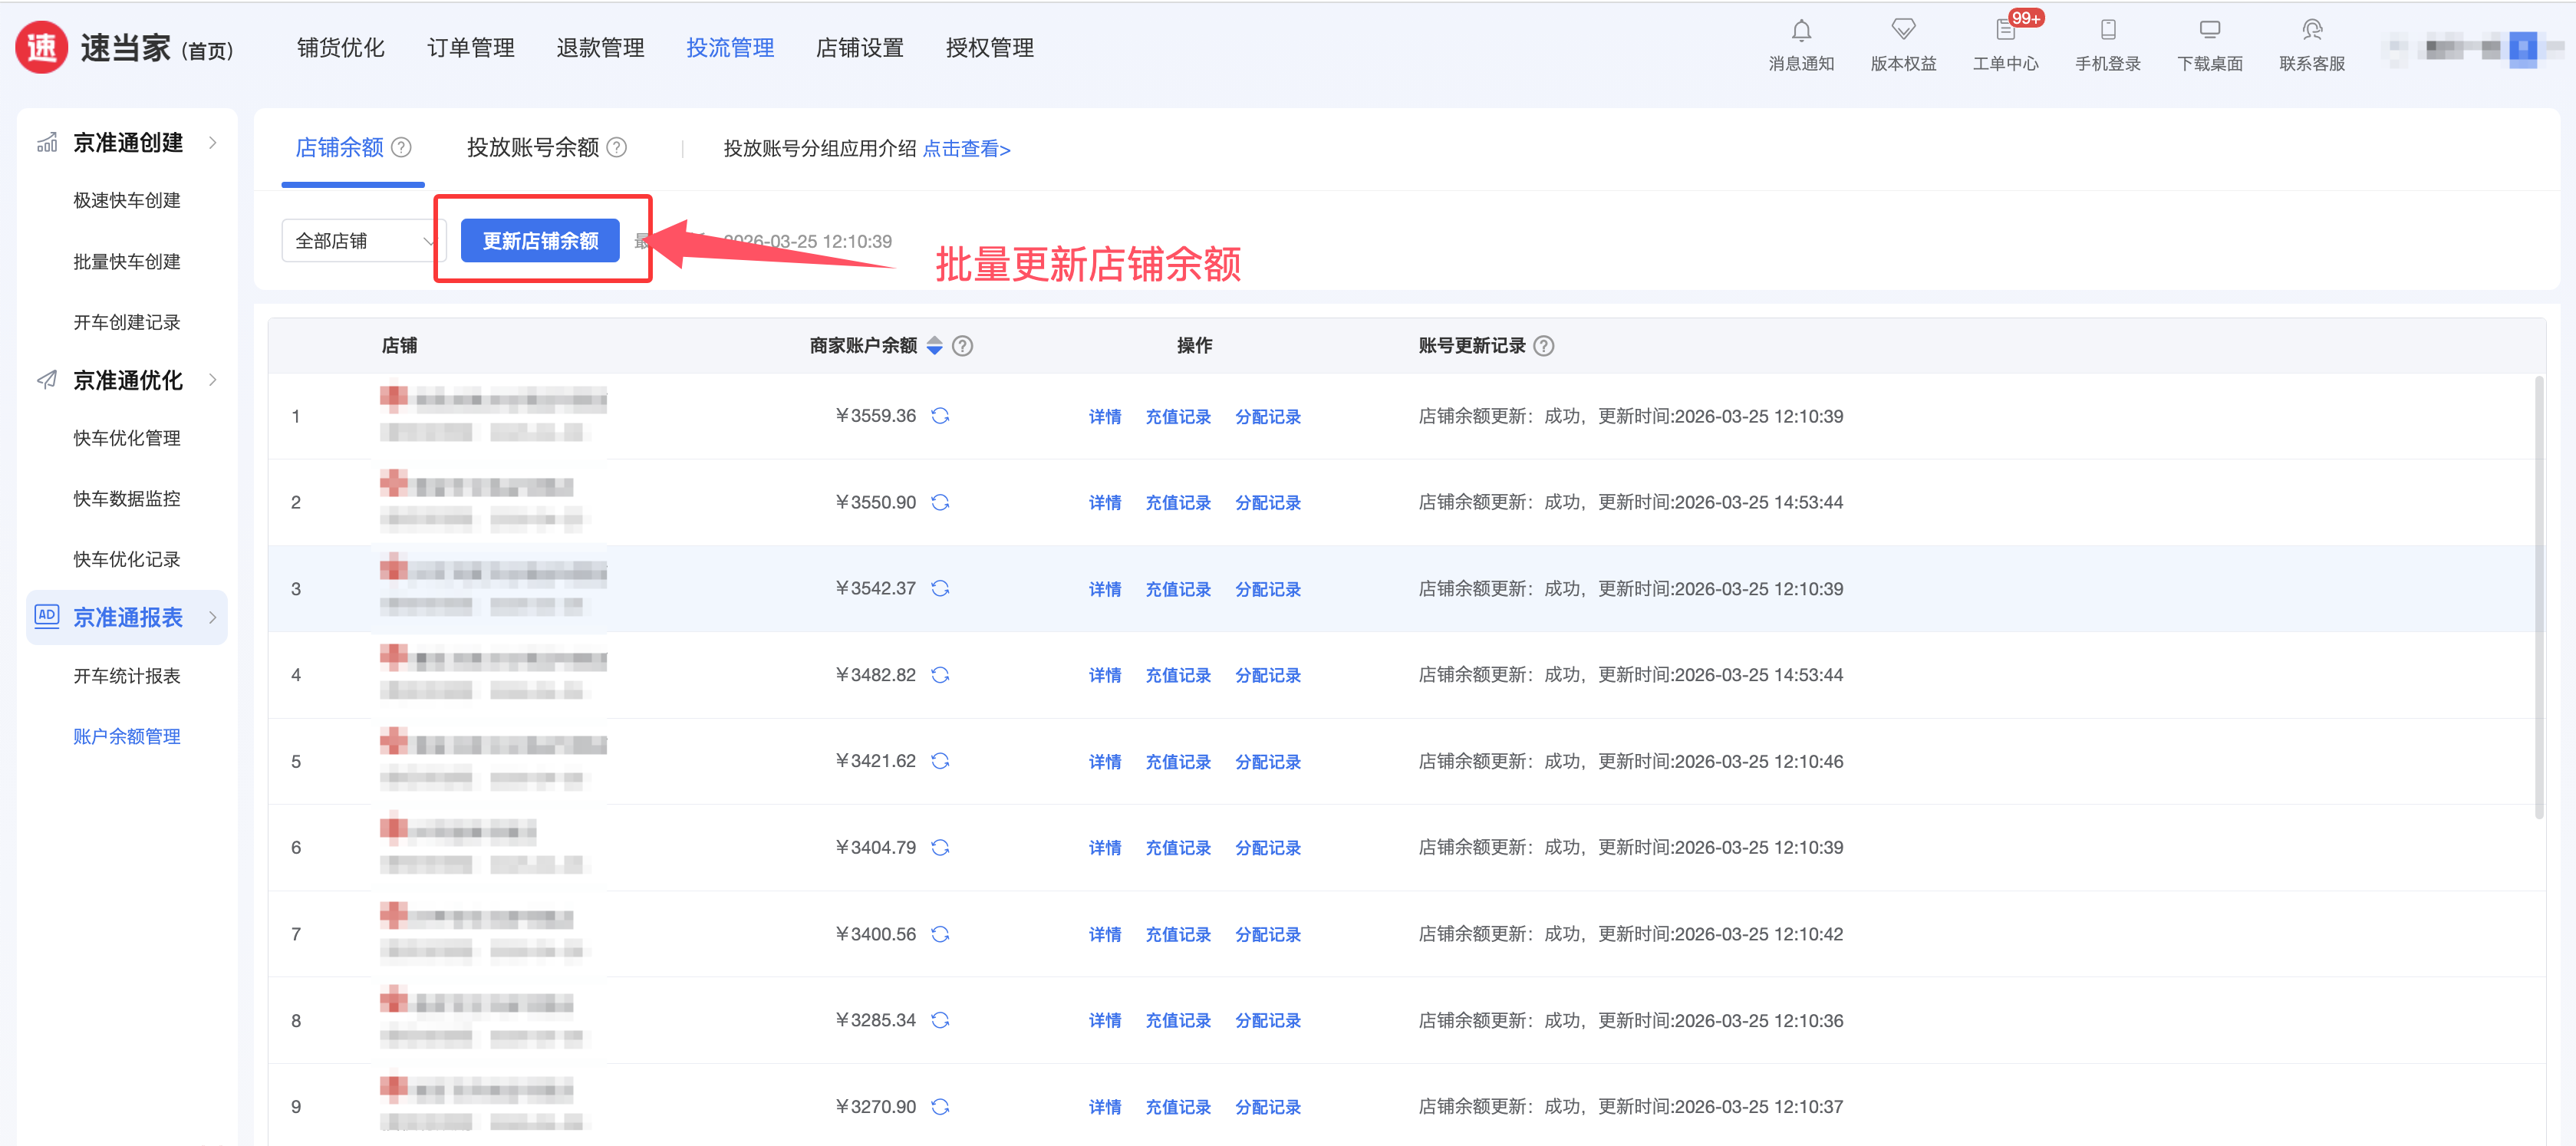The height and width of the screenshot is (1146, 2576).
Task: Open the 订单管理 top menu
Action: click(470, 48)
